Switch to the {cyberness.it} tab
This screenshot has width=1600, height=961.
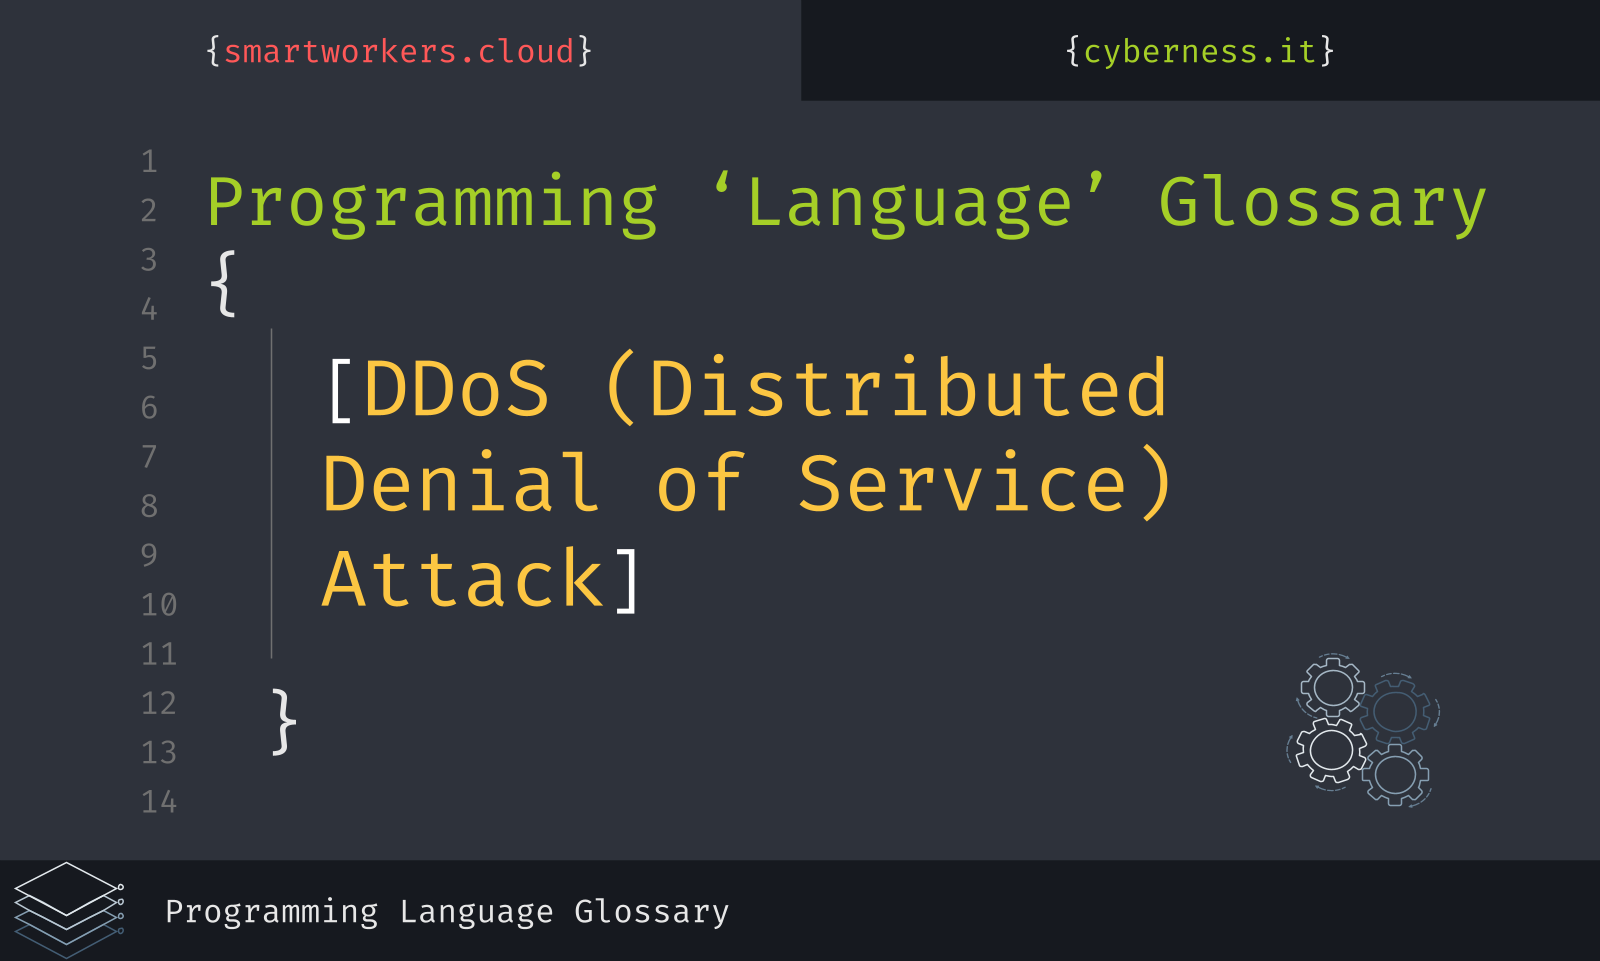[x=1199, y=51]
